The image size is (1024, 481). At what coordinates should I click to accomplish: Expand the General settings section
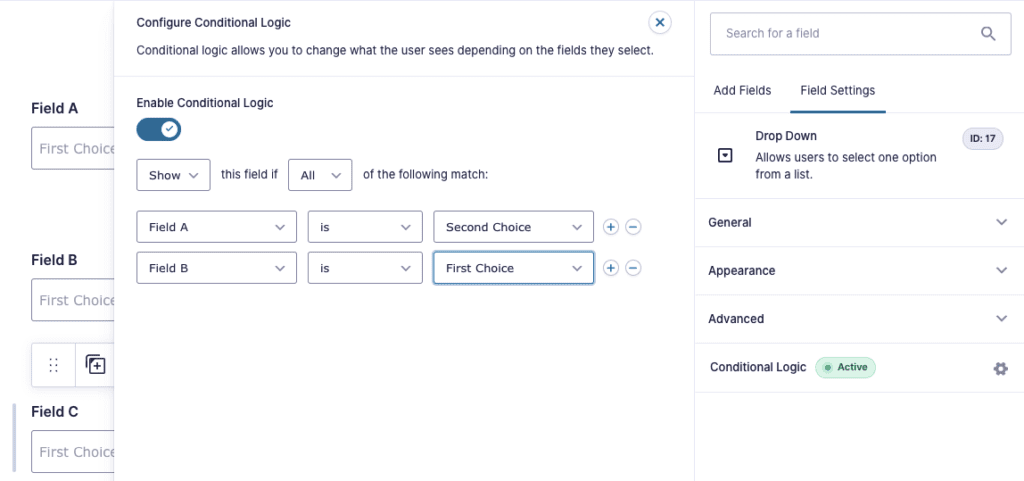click(858, 222)
